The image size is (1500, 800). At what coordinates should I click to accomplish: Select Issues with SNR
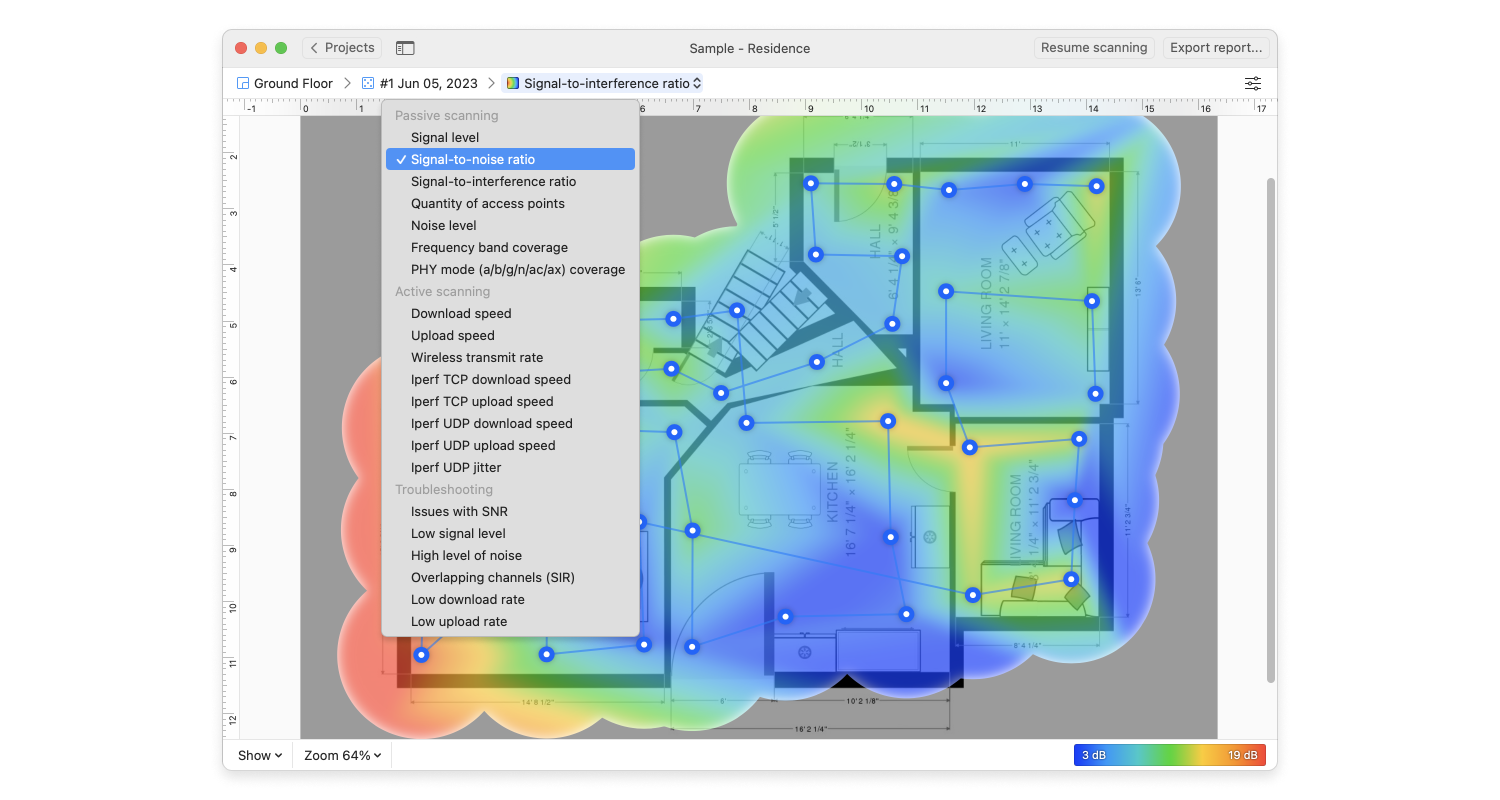(x=510, y=512)
